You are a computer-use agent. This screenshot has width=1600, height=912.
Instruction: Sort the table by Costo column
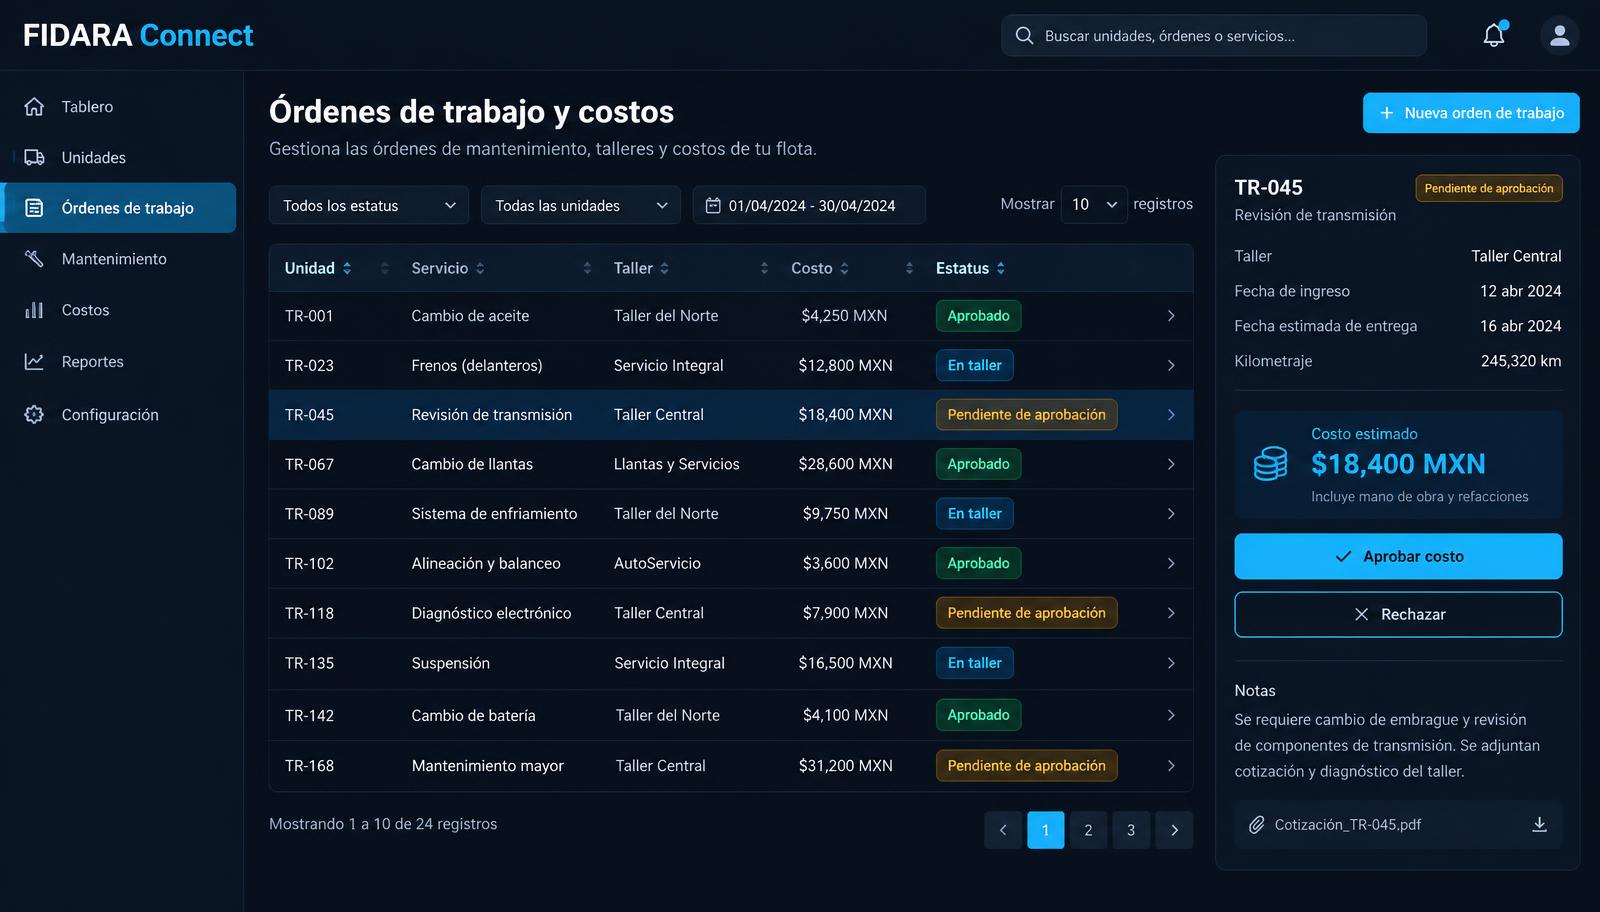coord(820,268)
